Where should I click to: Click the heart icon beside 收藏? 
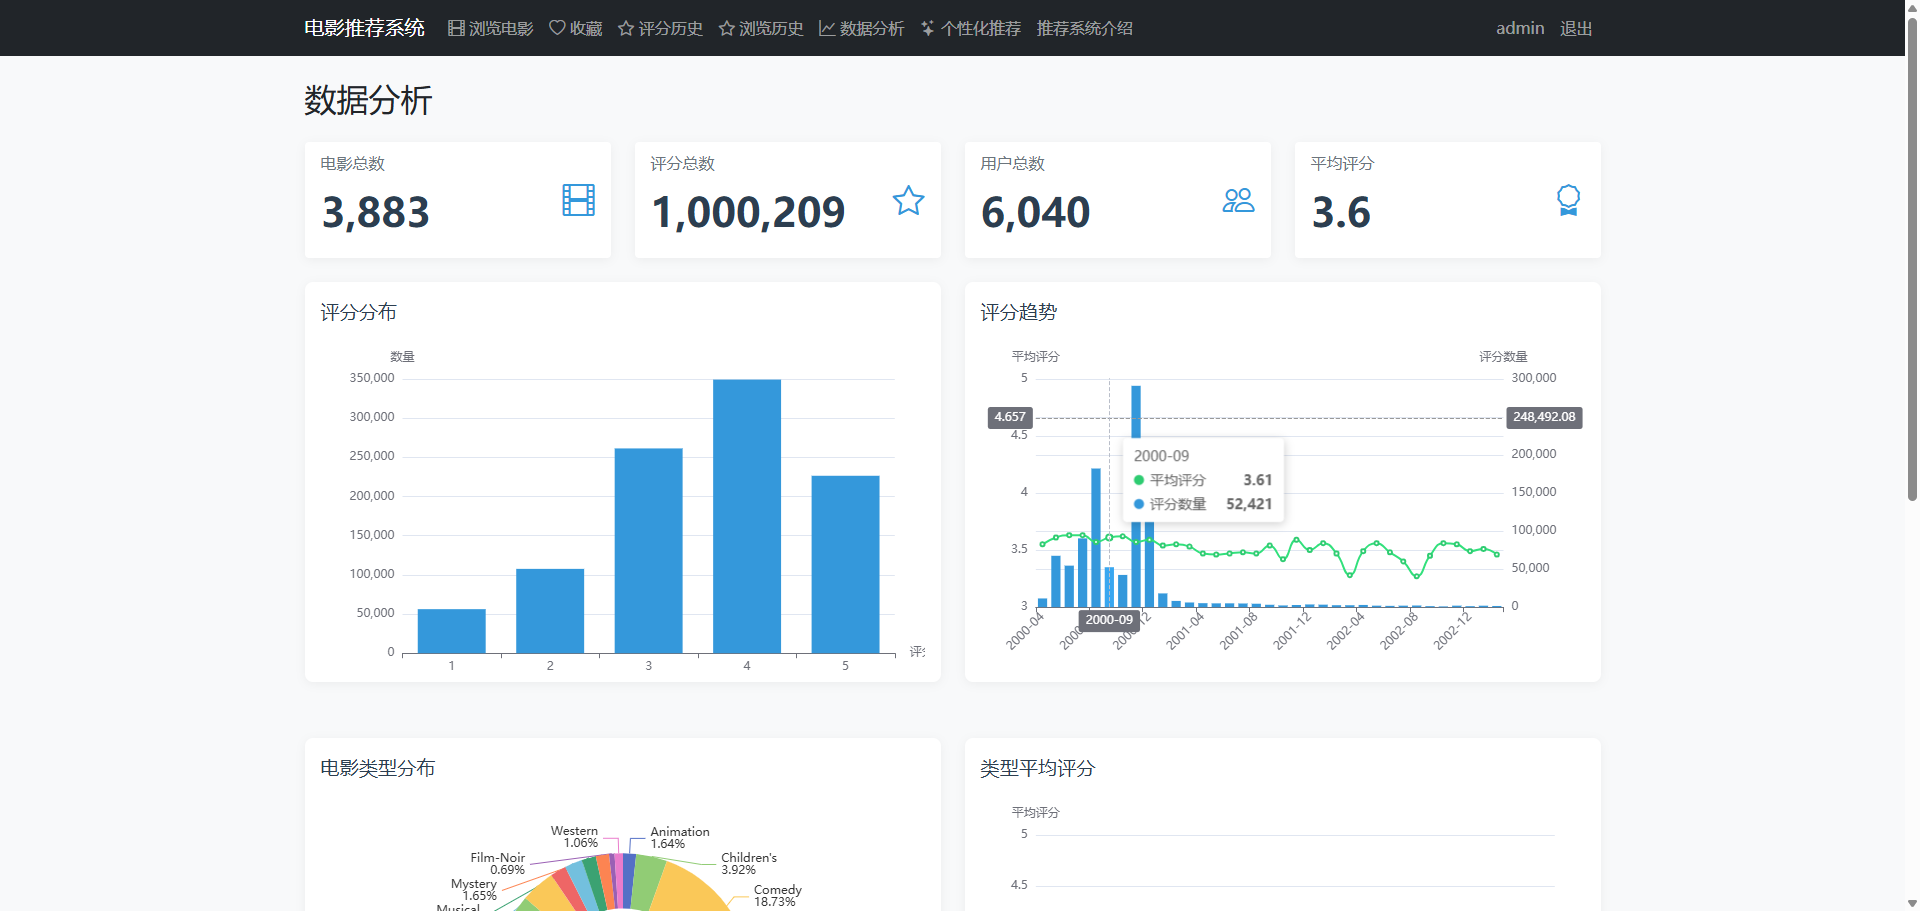(557, 28)
